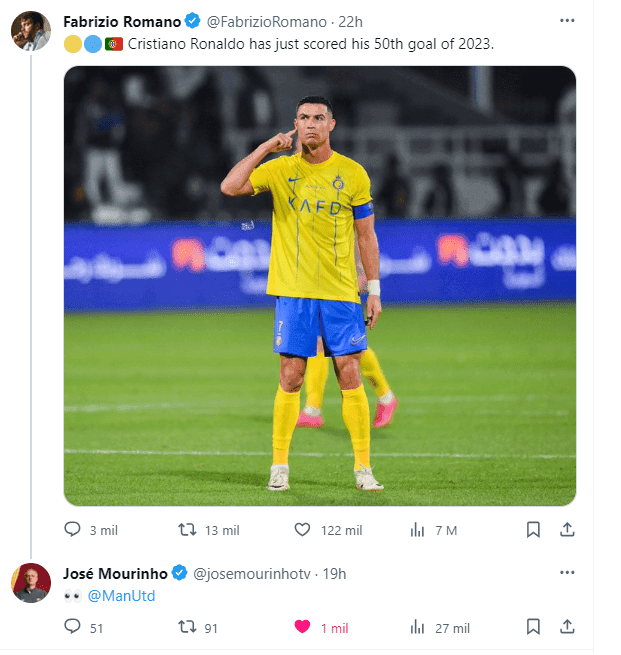View analytics of José Mourinho's tweet
The width and height of the screenshot is (621, 655).
point(418,627)
